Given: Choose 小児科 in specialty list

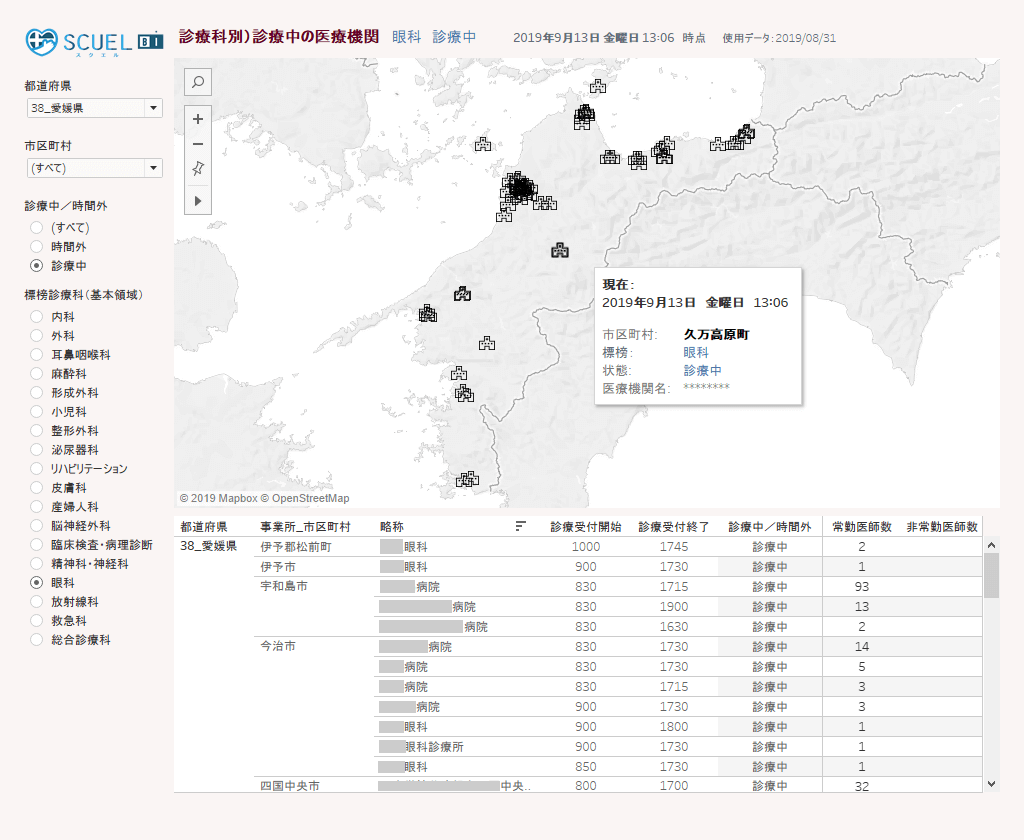Looking at the screenshot, I should (x=37, y=412).
